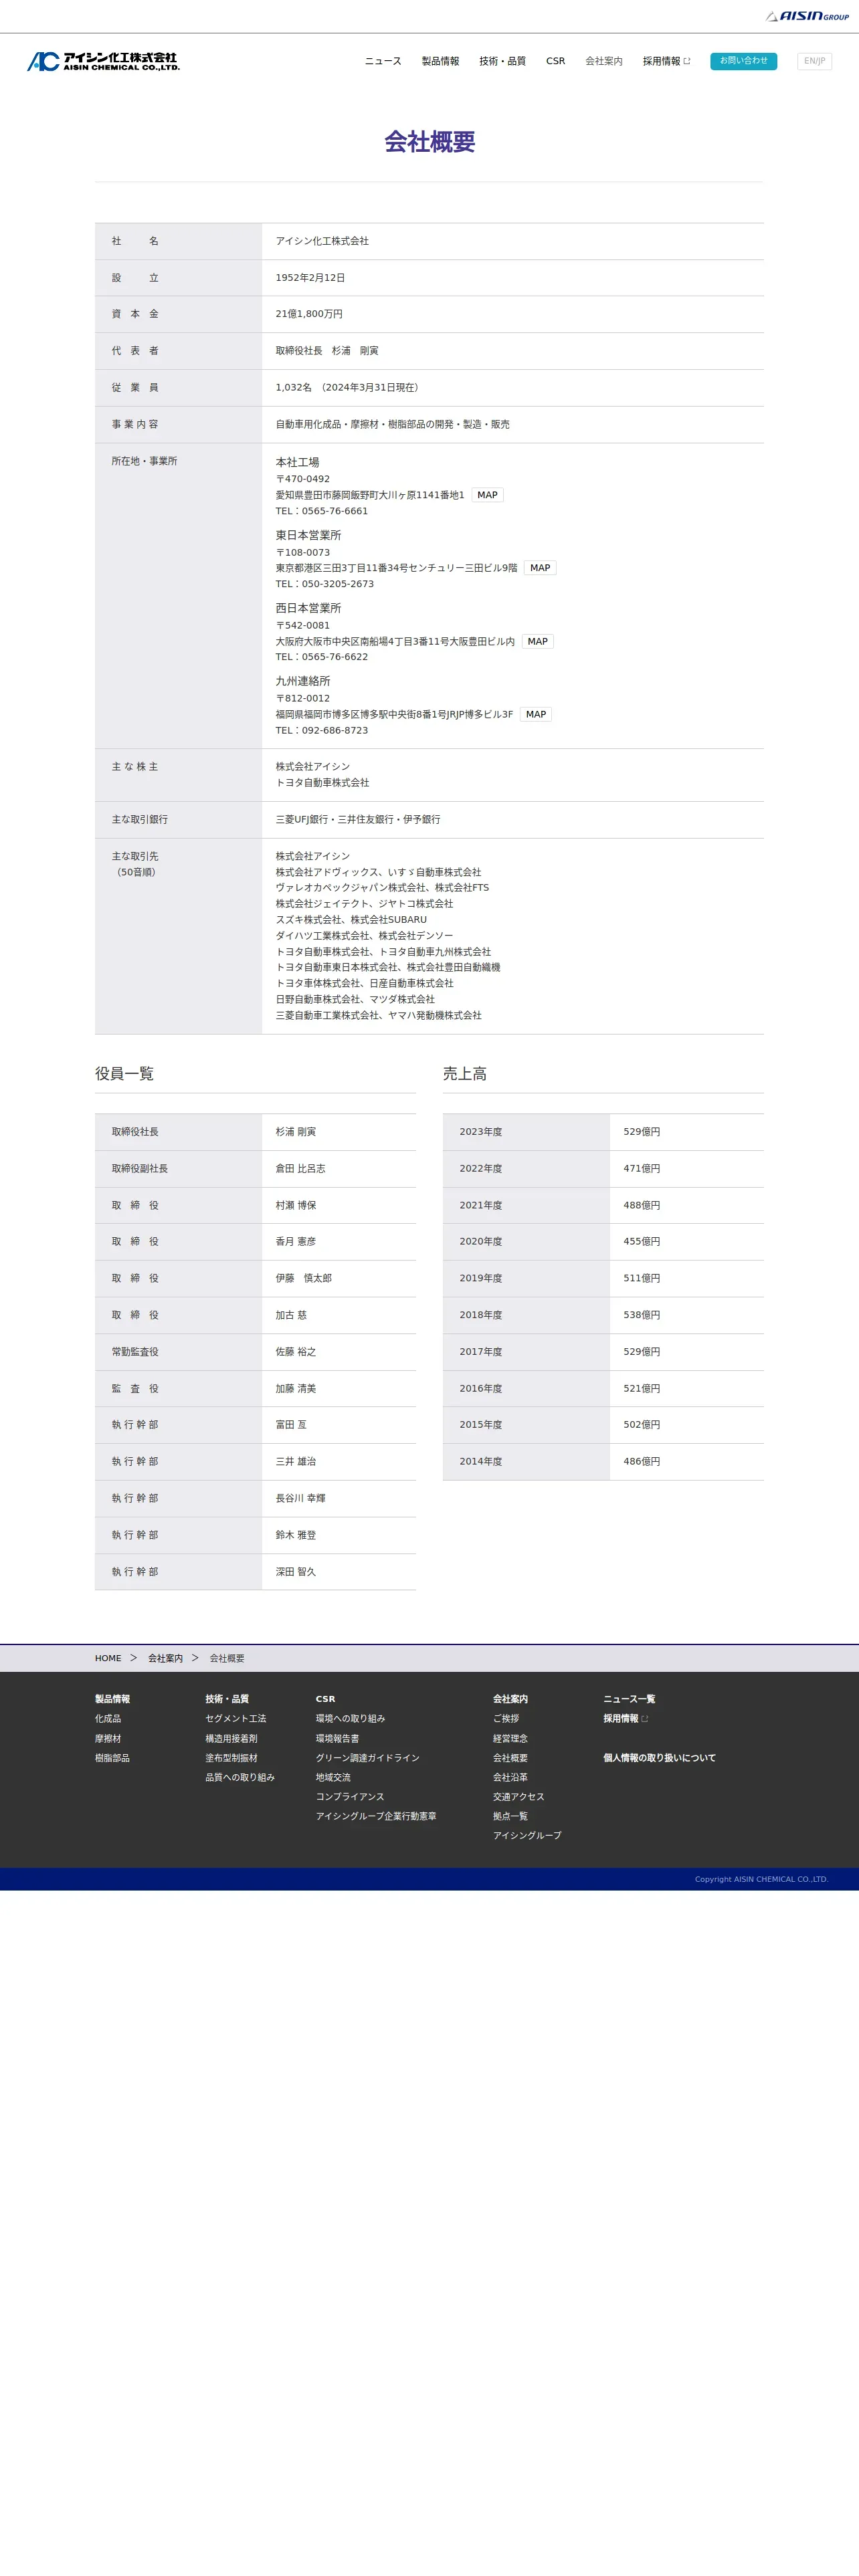Click the 2023年度 sales value 529億円
859x2576 pixels.
click(642, 1132)
